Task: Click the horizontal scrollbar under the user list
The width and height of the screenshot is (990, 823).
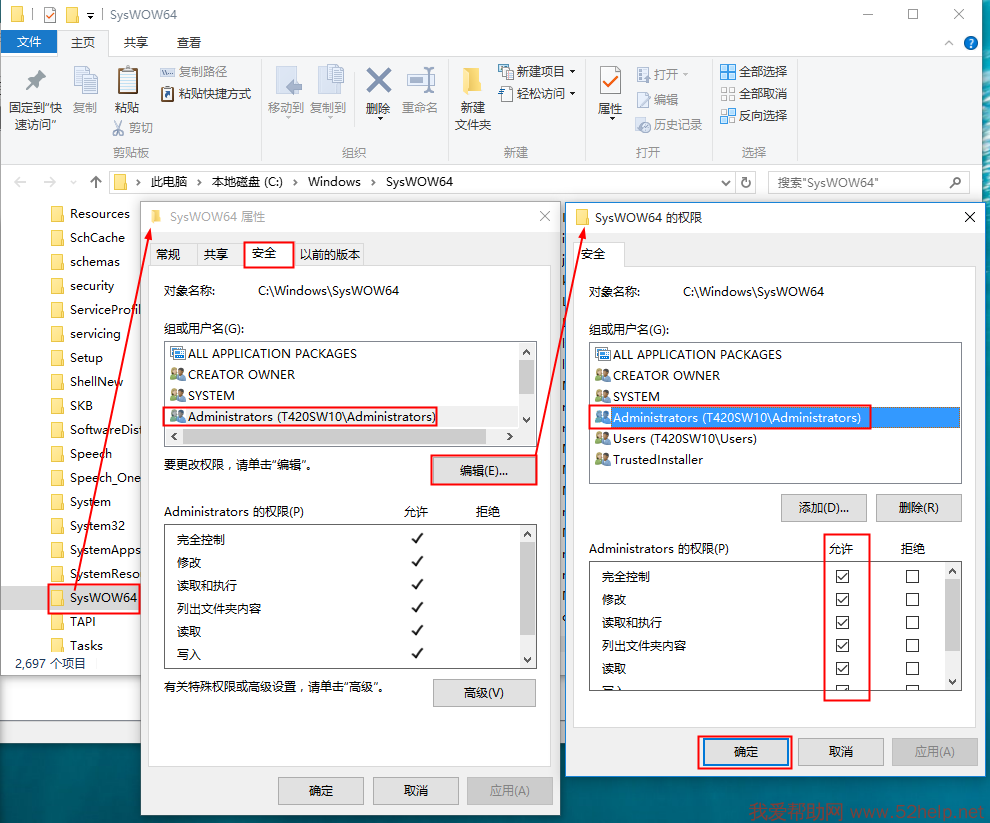Action: tap(334, 437)
